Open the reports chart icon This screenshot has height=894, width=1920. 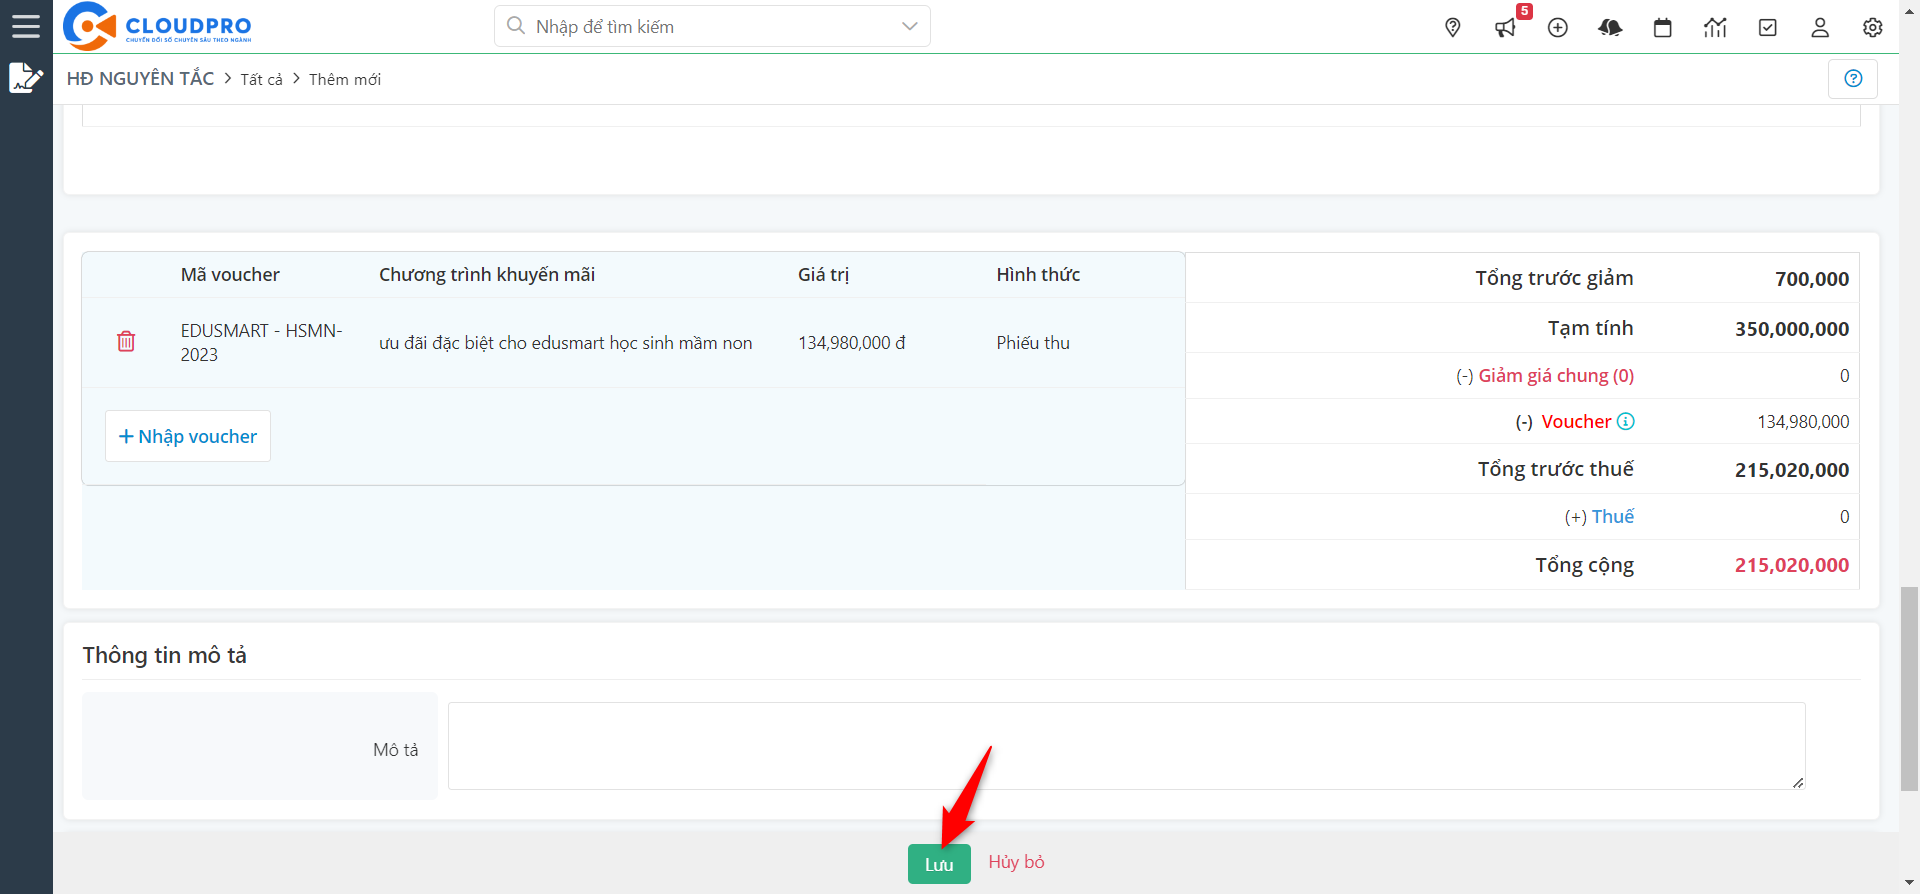point(1715,28)
